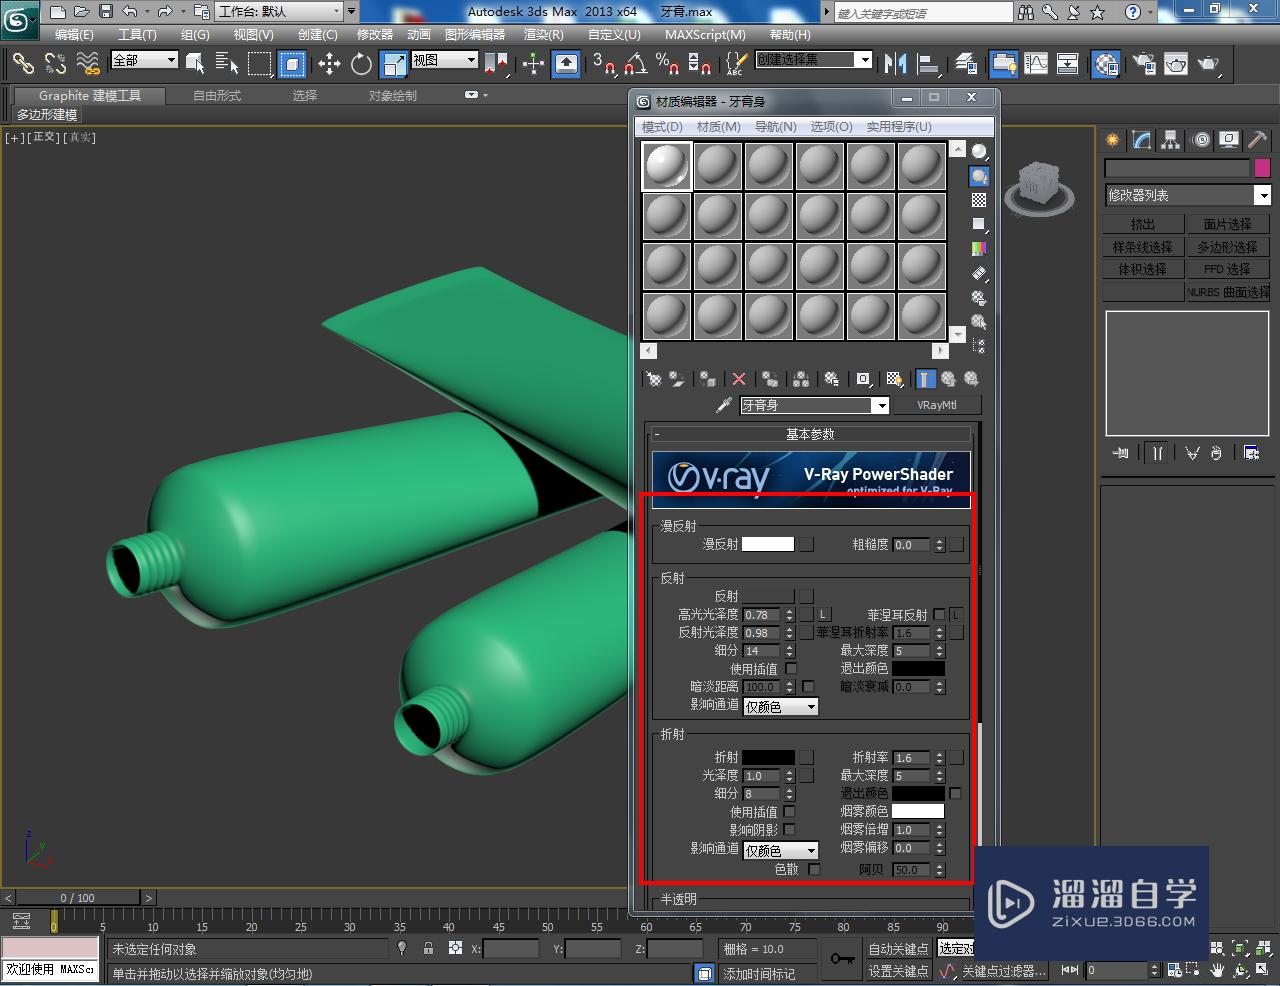1280x986 pixels.
Task: Open Curve Editor from toolbar
Action: point(1036,64)
